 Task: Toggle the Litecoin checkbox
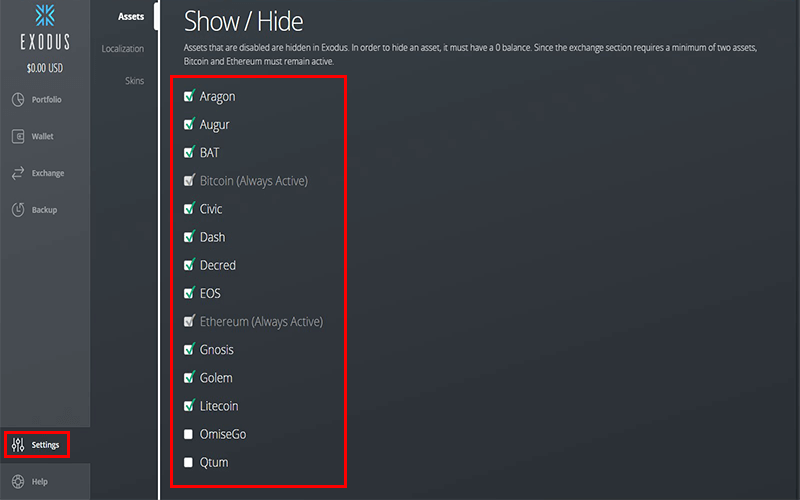[189, 406]
